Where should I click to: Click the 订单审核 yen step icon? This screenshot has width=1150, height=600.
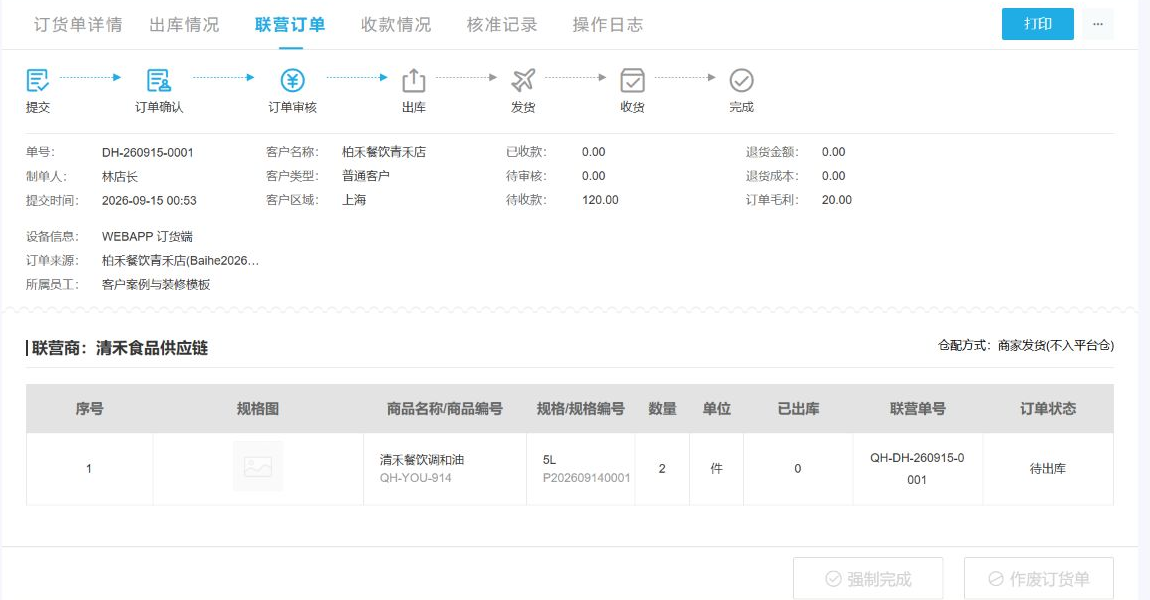click(292, 80)
